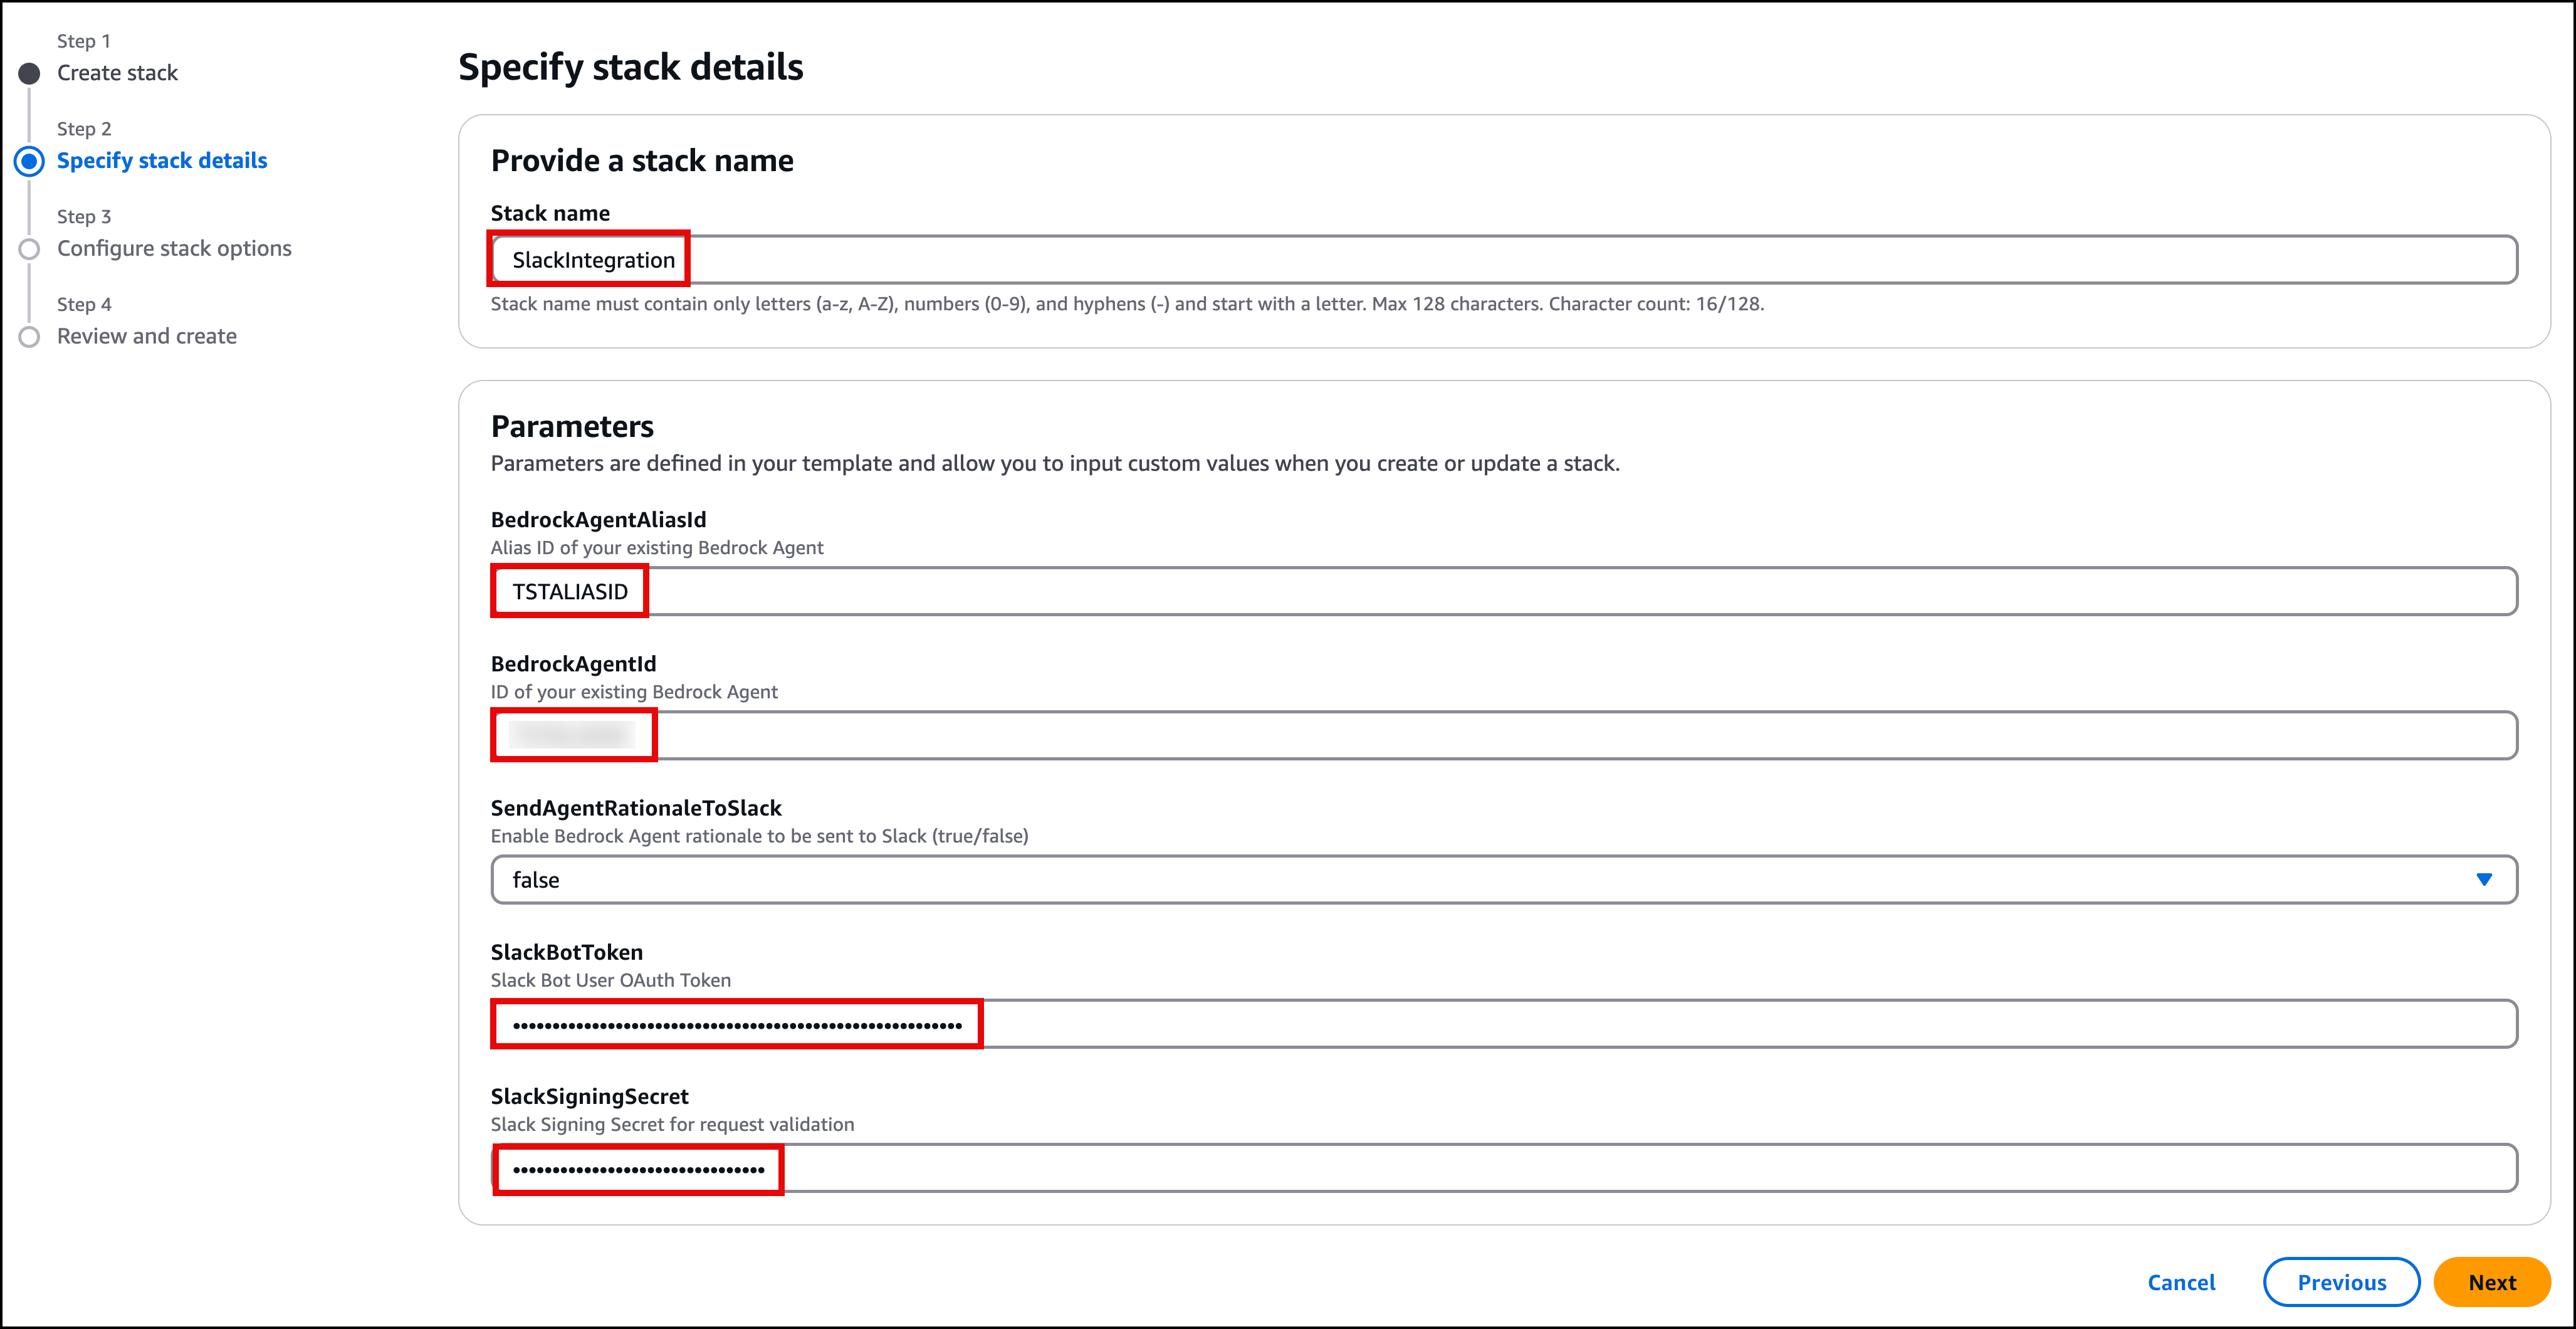Select Step 1 Create stack

[x=117, y=72]
